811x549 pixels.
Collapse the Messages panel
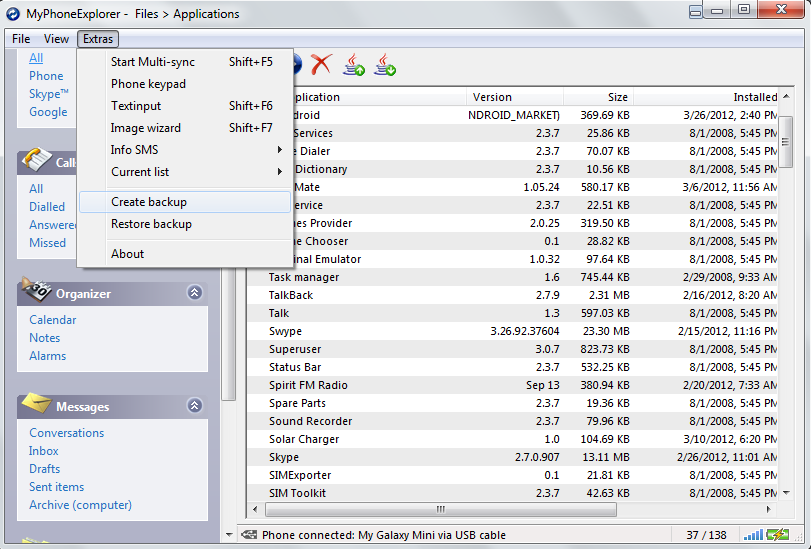tap(194, 406)
